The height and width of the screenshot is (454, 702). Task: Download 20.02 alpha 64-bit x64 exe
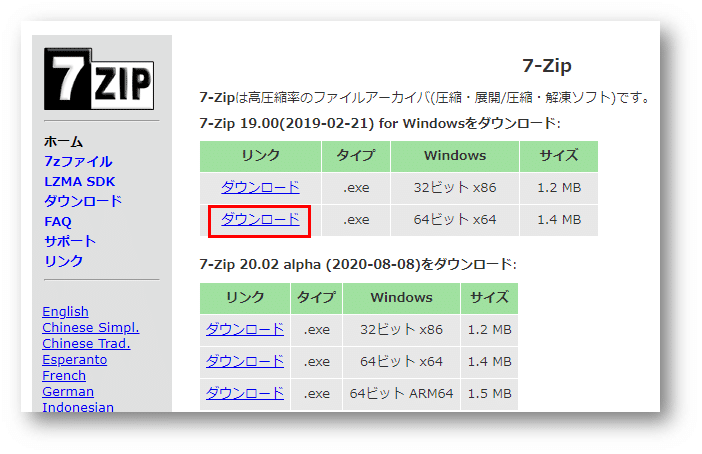(x=245, y=361)
